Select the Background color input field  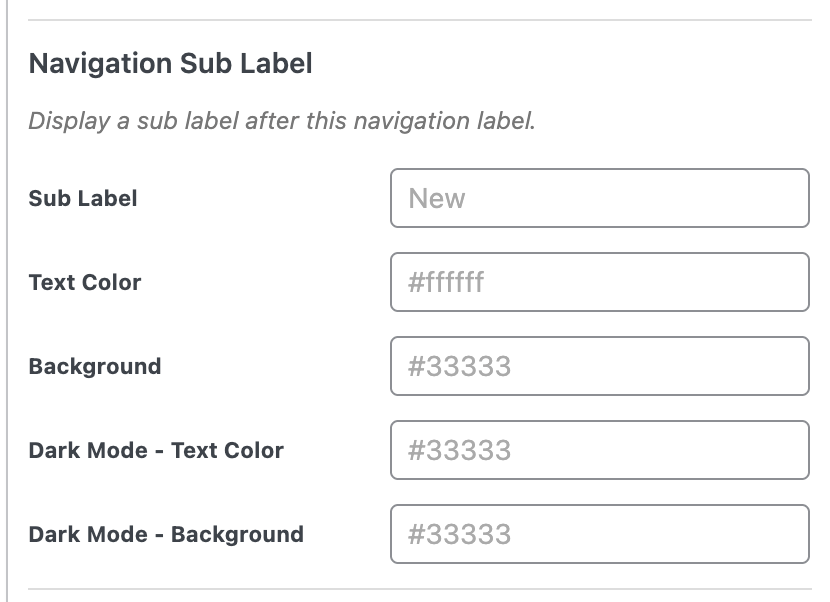[x=599, y=366]
